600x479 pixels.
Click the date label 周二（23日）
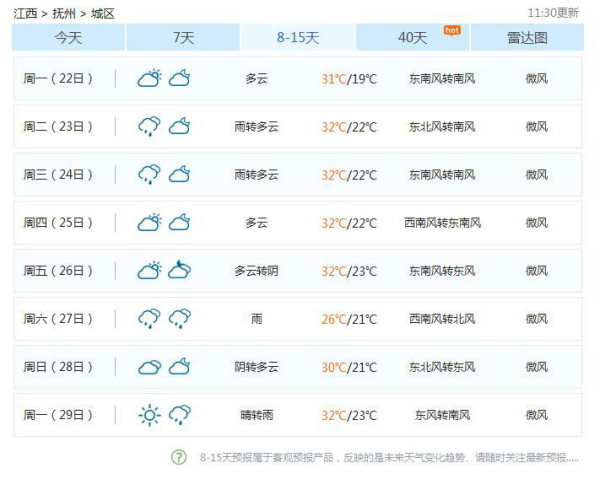(58, 127)
